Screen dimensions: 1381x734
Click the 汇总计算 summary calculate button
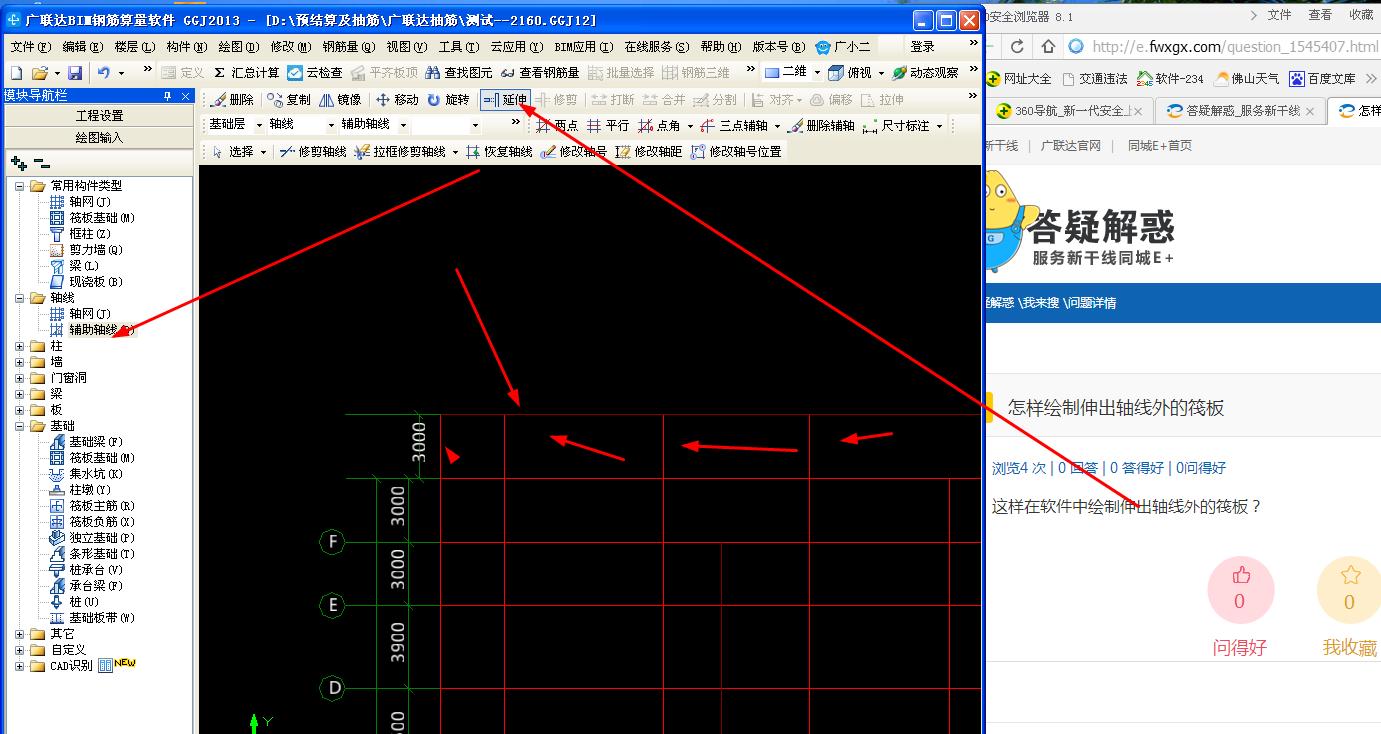[246, 73]
